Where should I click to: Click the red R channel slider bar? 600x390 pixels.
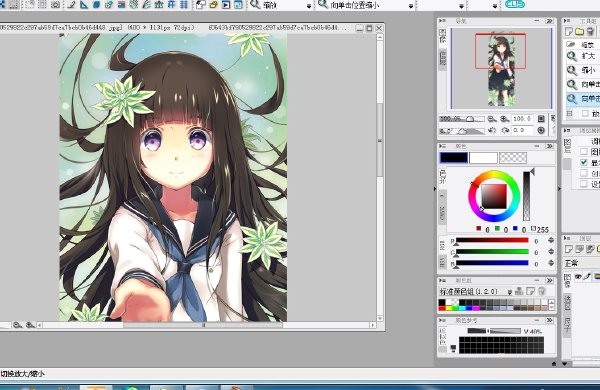(x=492, y=240)
